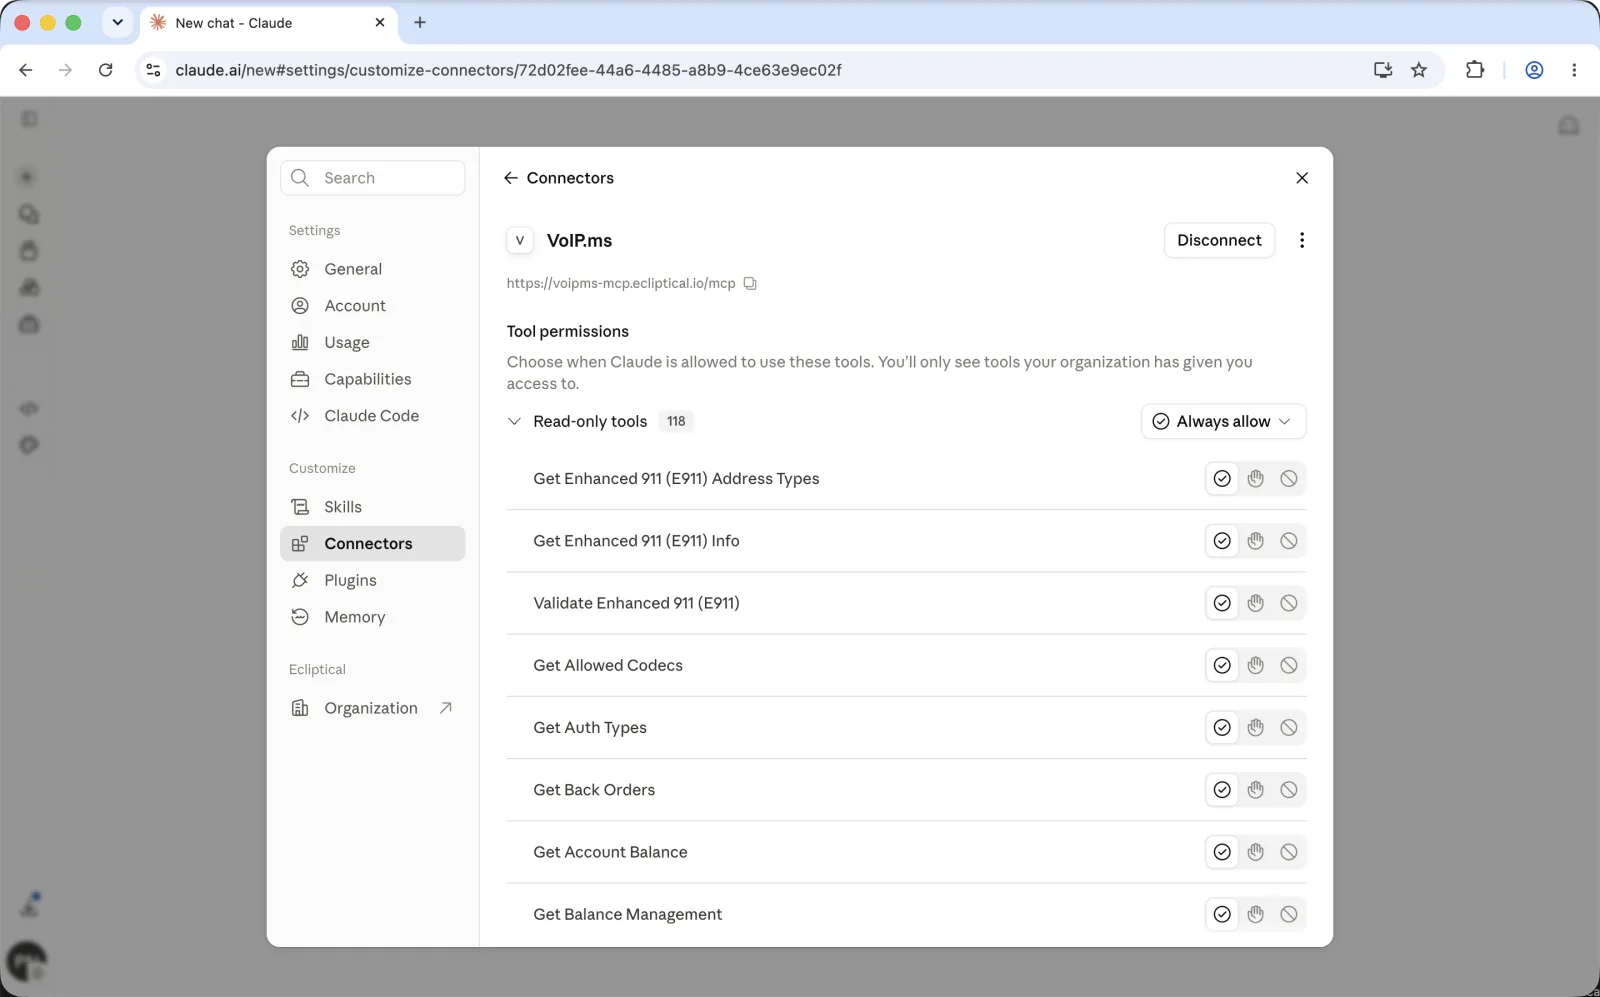Block the Get Allowed Codecs tool

tap(1289, 665)
